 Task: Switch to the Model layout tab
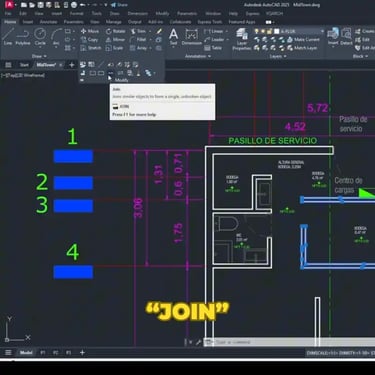point(26,352)
